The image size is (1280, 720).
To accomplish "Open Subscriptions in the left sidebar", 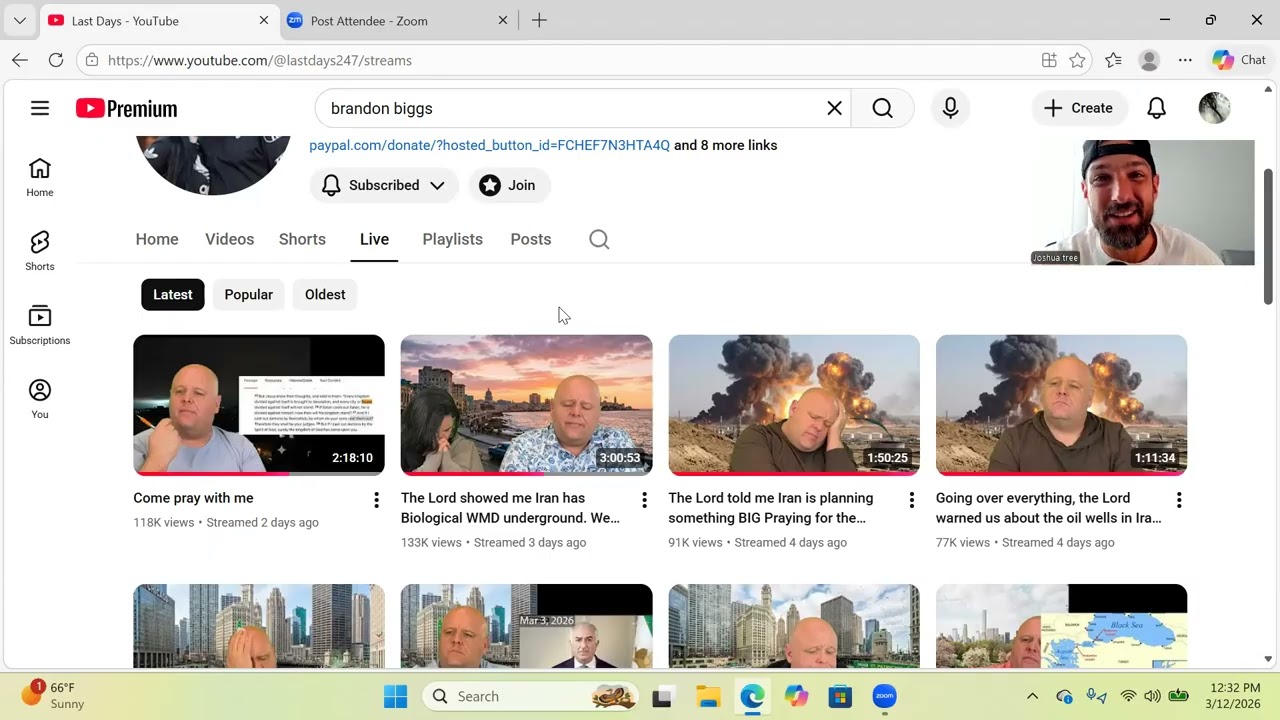I will pyautogui.click(x=40, y=326).
